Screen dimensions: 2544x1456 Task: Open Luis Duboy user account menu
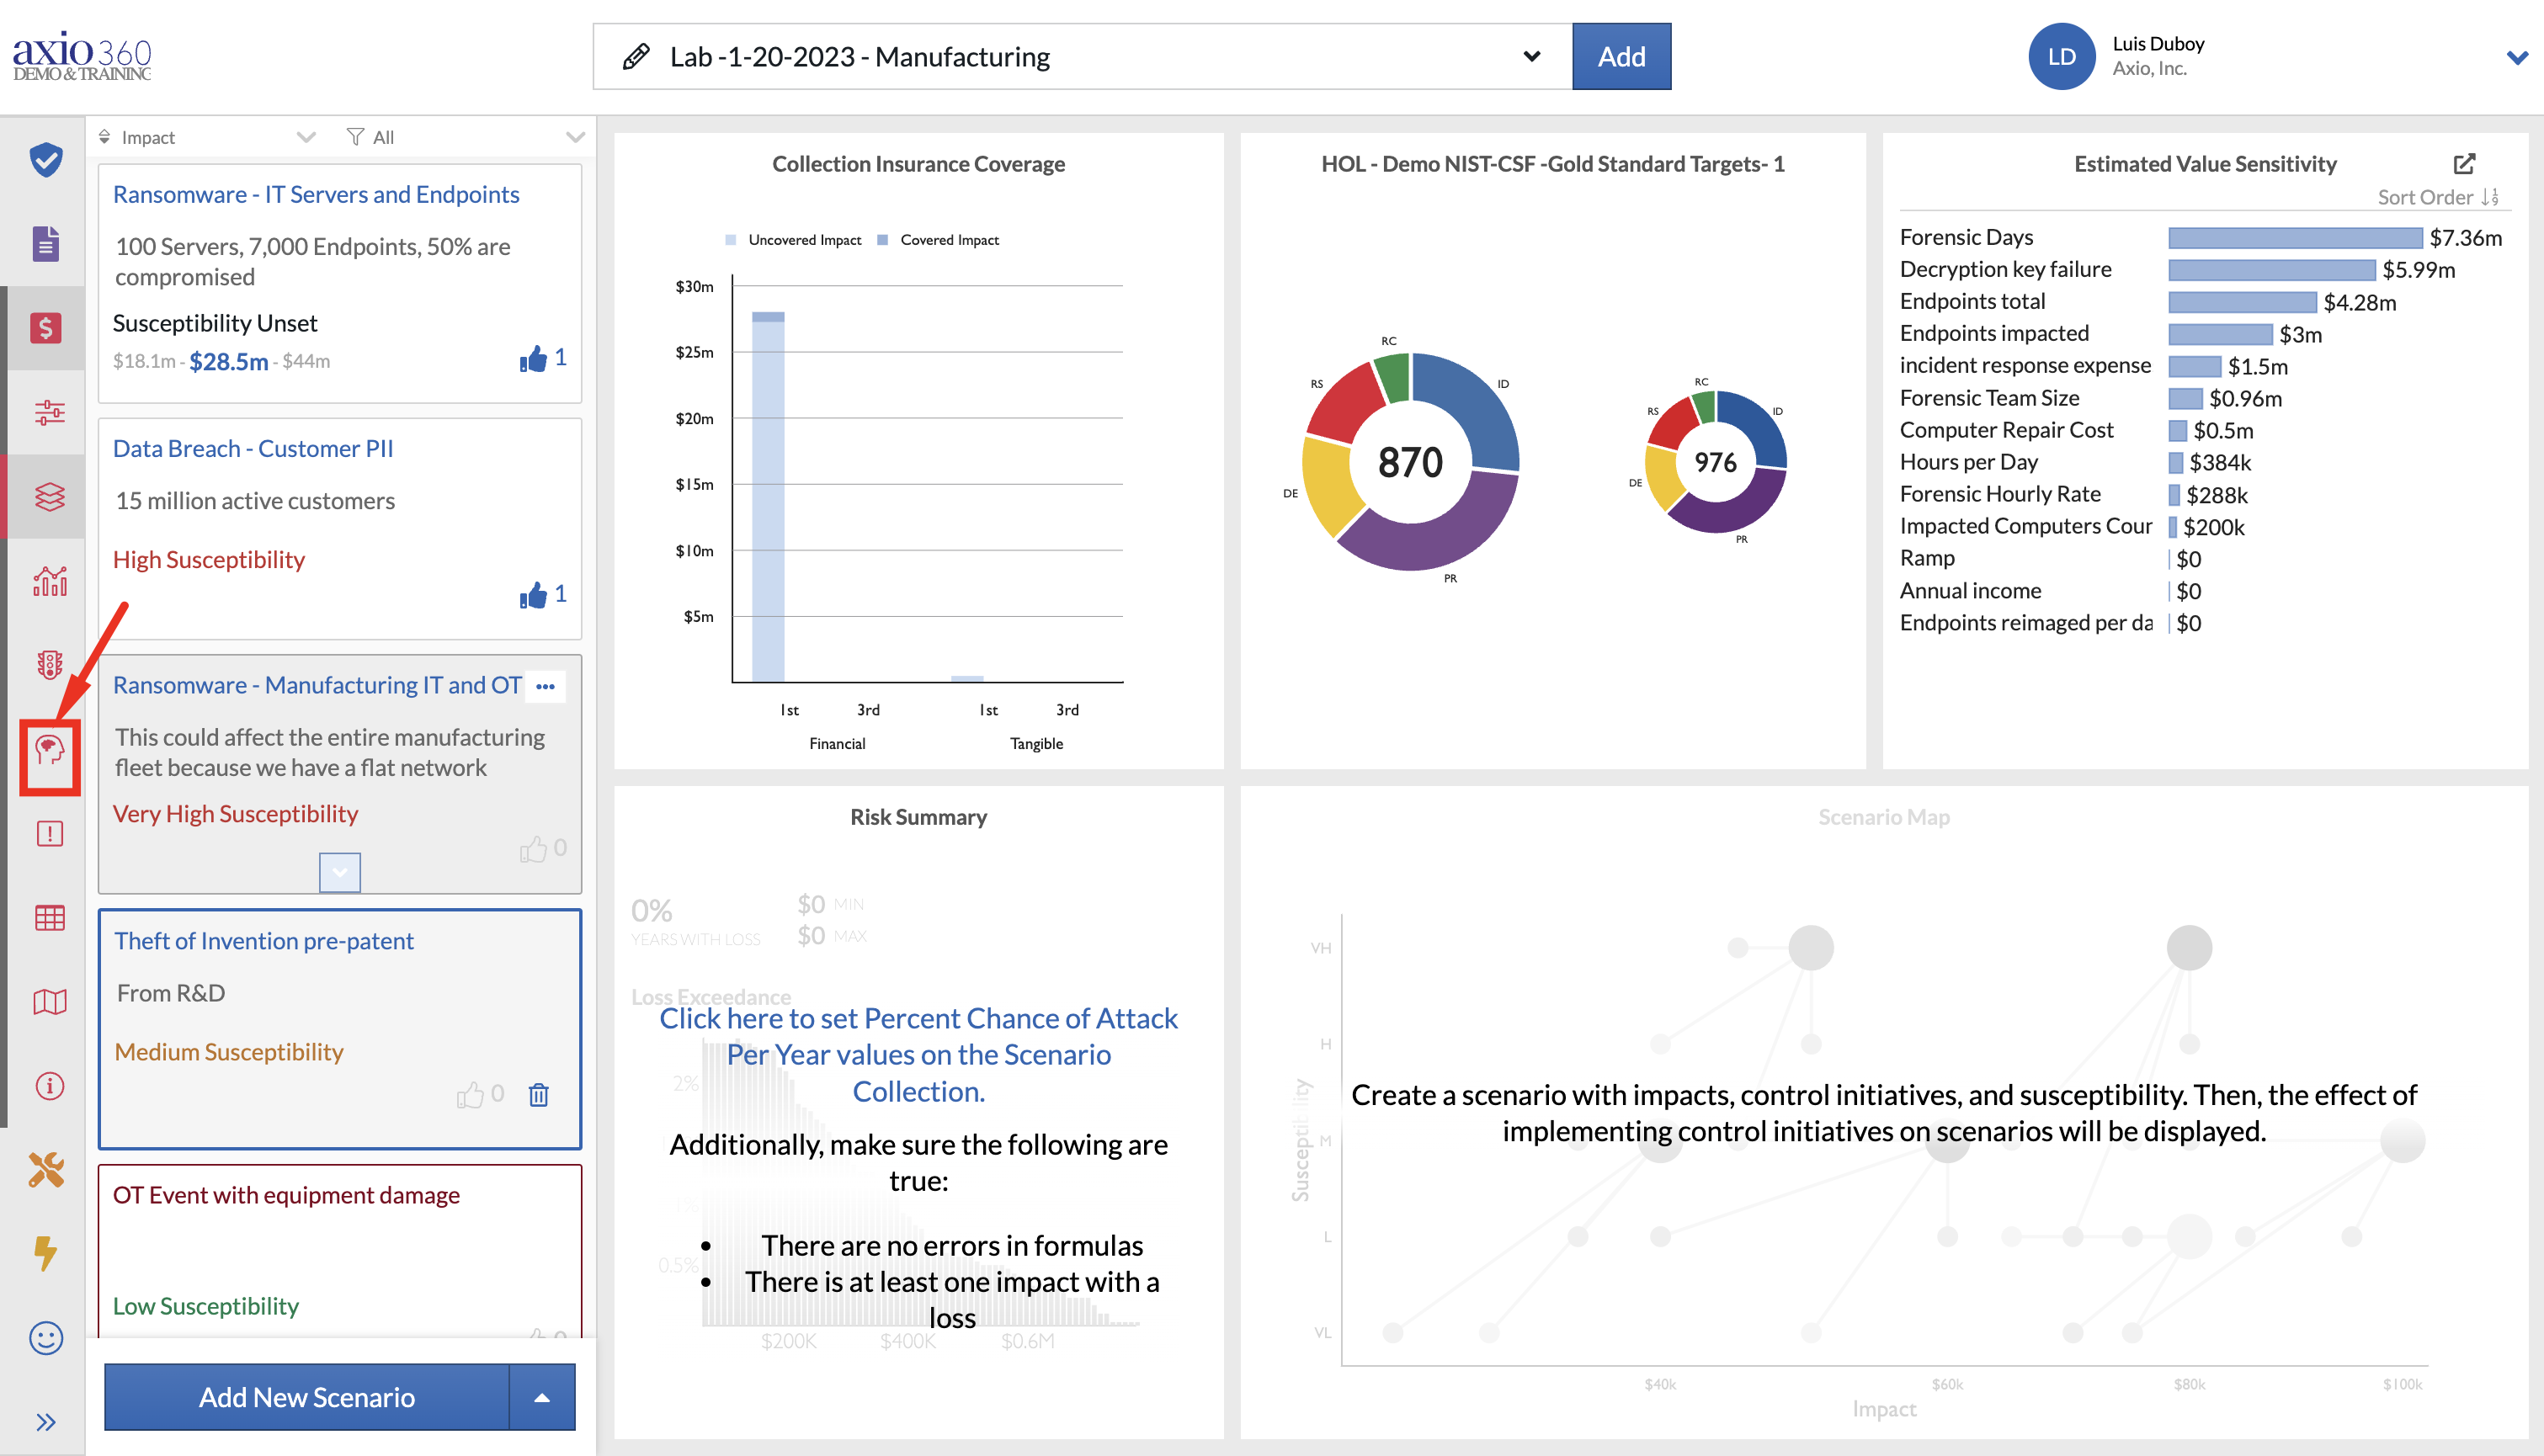pyautogui.click(x=2516, y=57)
